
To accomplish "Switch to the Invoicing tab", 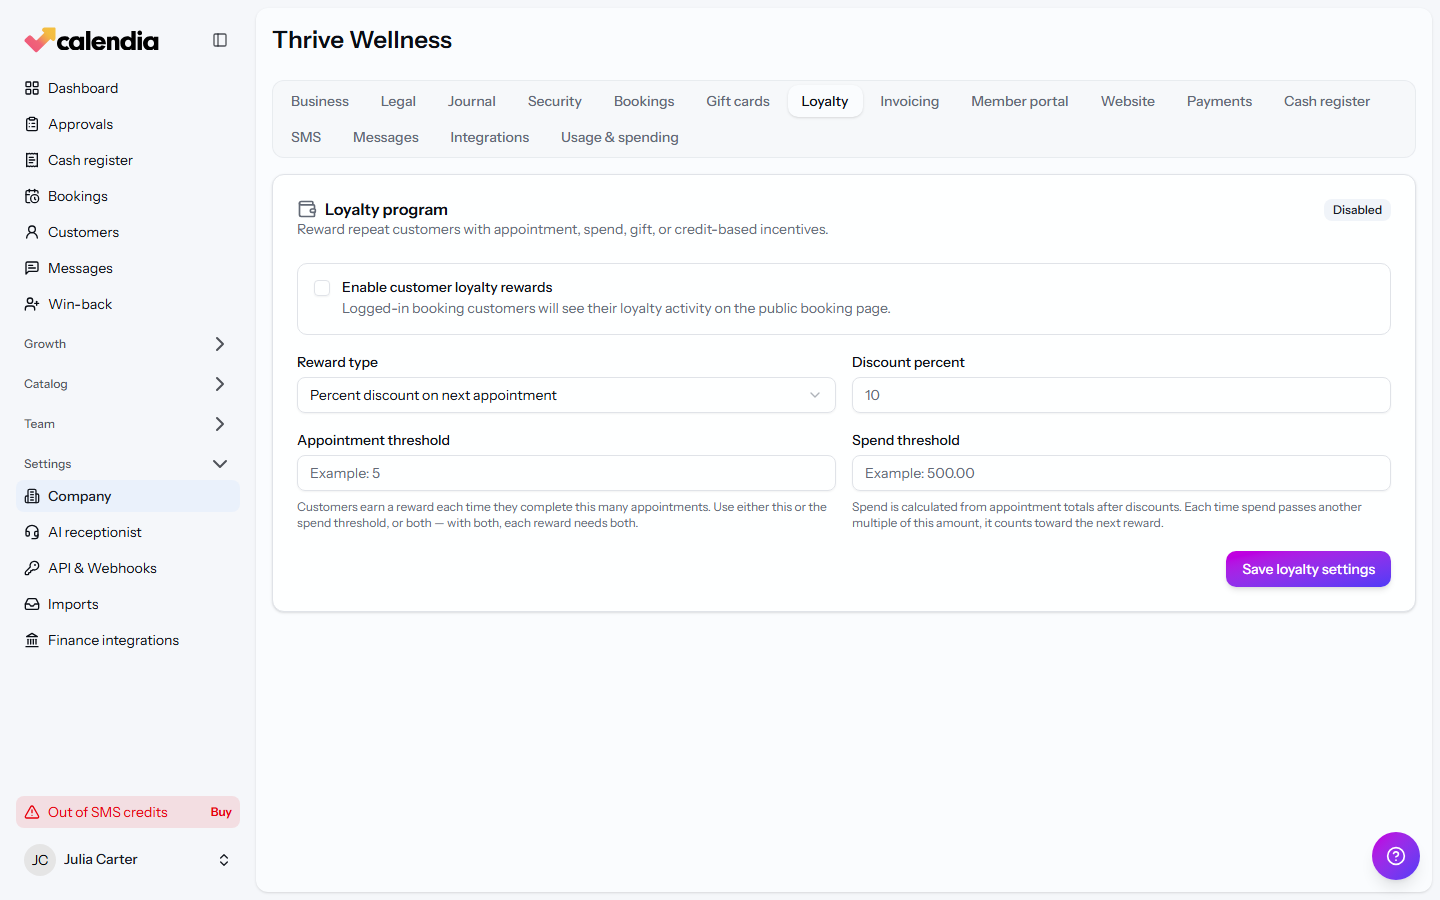I will (909, 101).
